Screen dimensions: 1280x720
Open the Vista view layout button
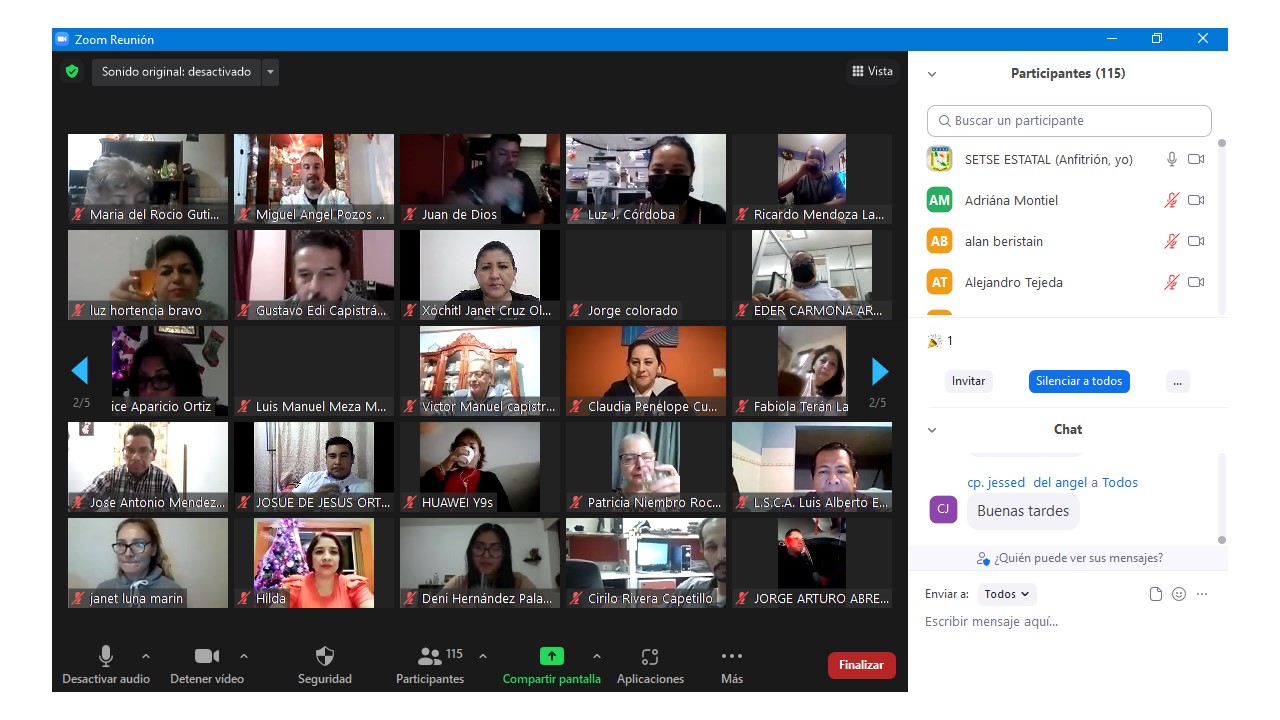[x=872, y=71]
